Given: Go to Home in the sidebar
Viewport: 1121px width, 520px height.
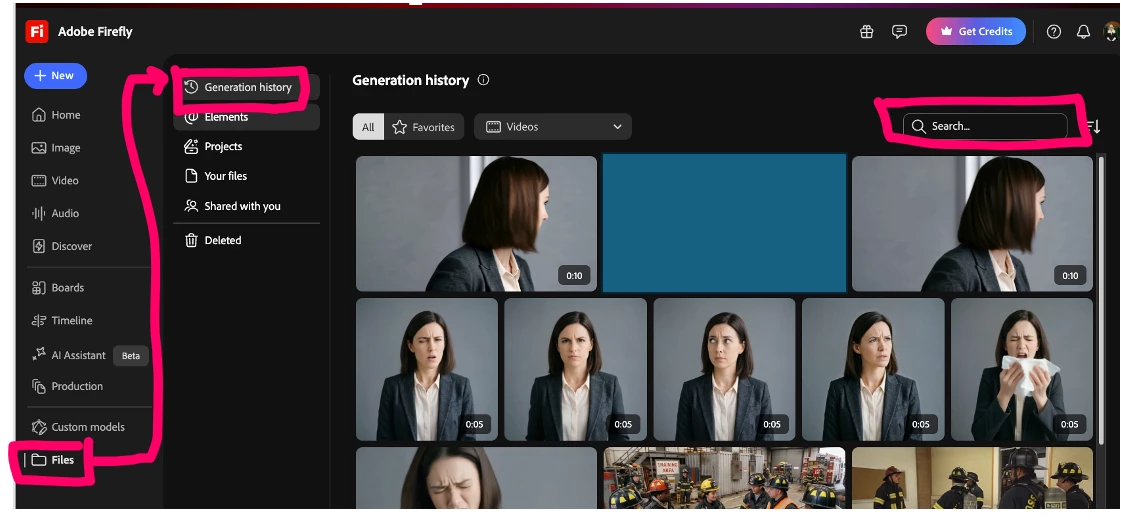Looking at the screenshot, I should (x=56, y=115).
